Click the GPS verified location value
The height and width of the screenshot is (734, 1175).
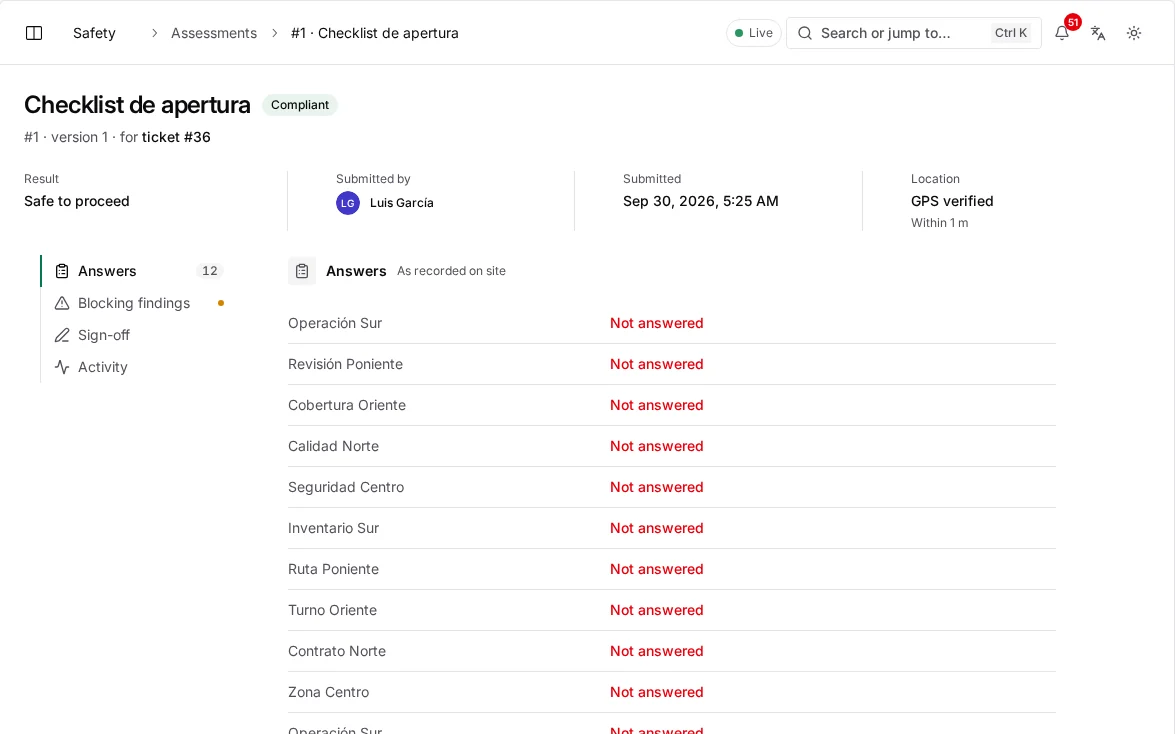coord(952,201)
